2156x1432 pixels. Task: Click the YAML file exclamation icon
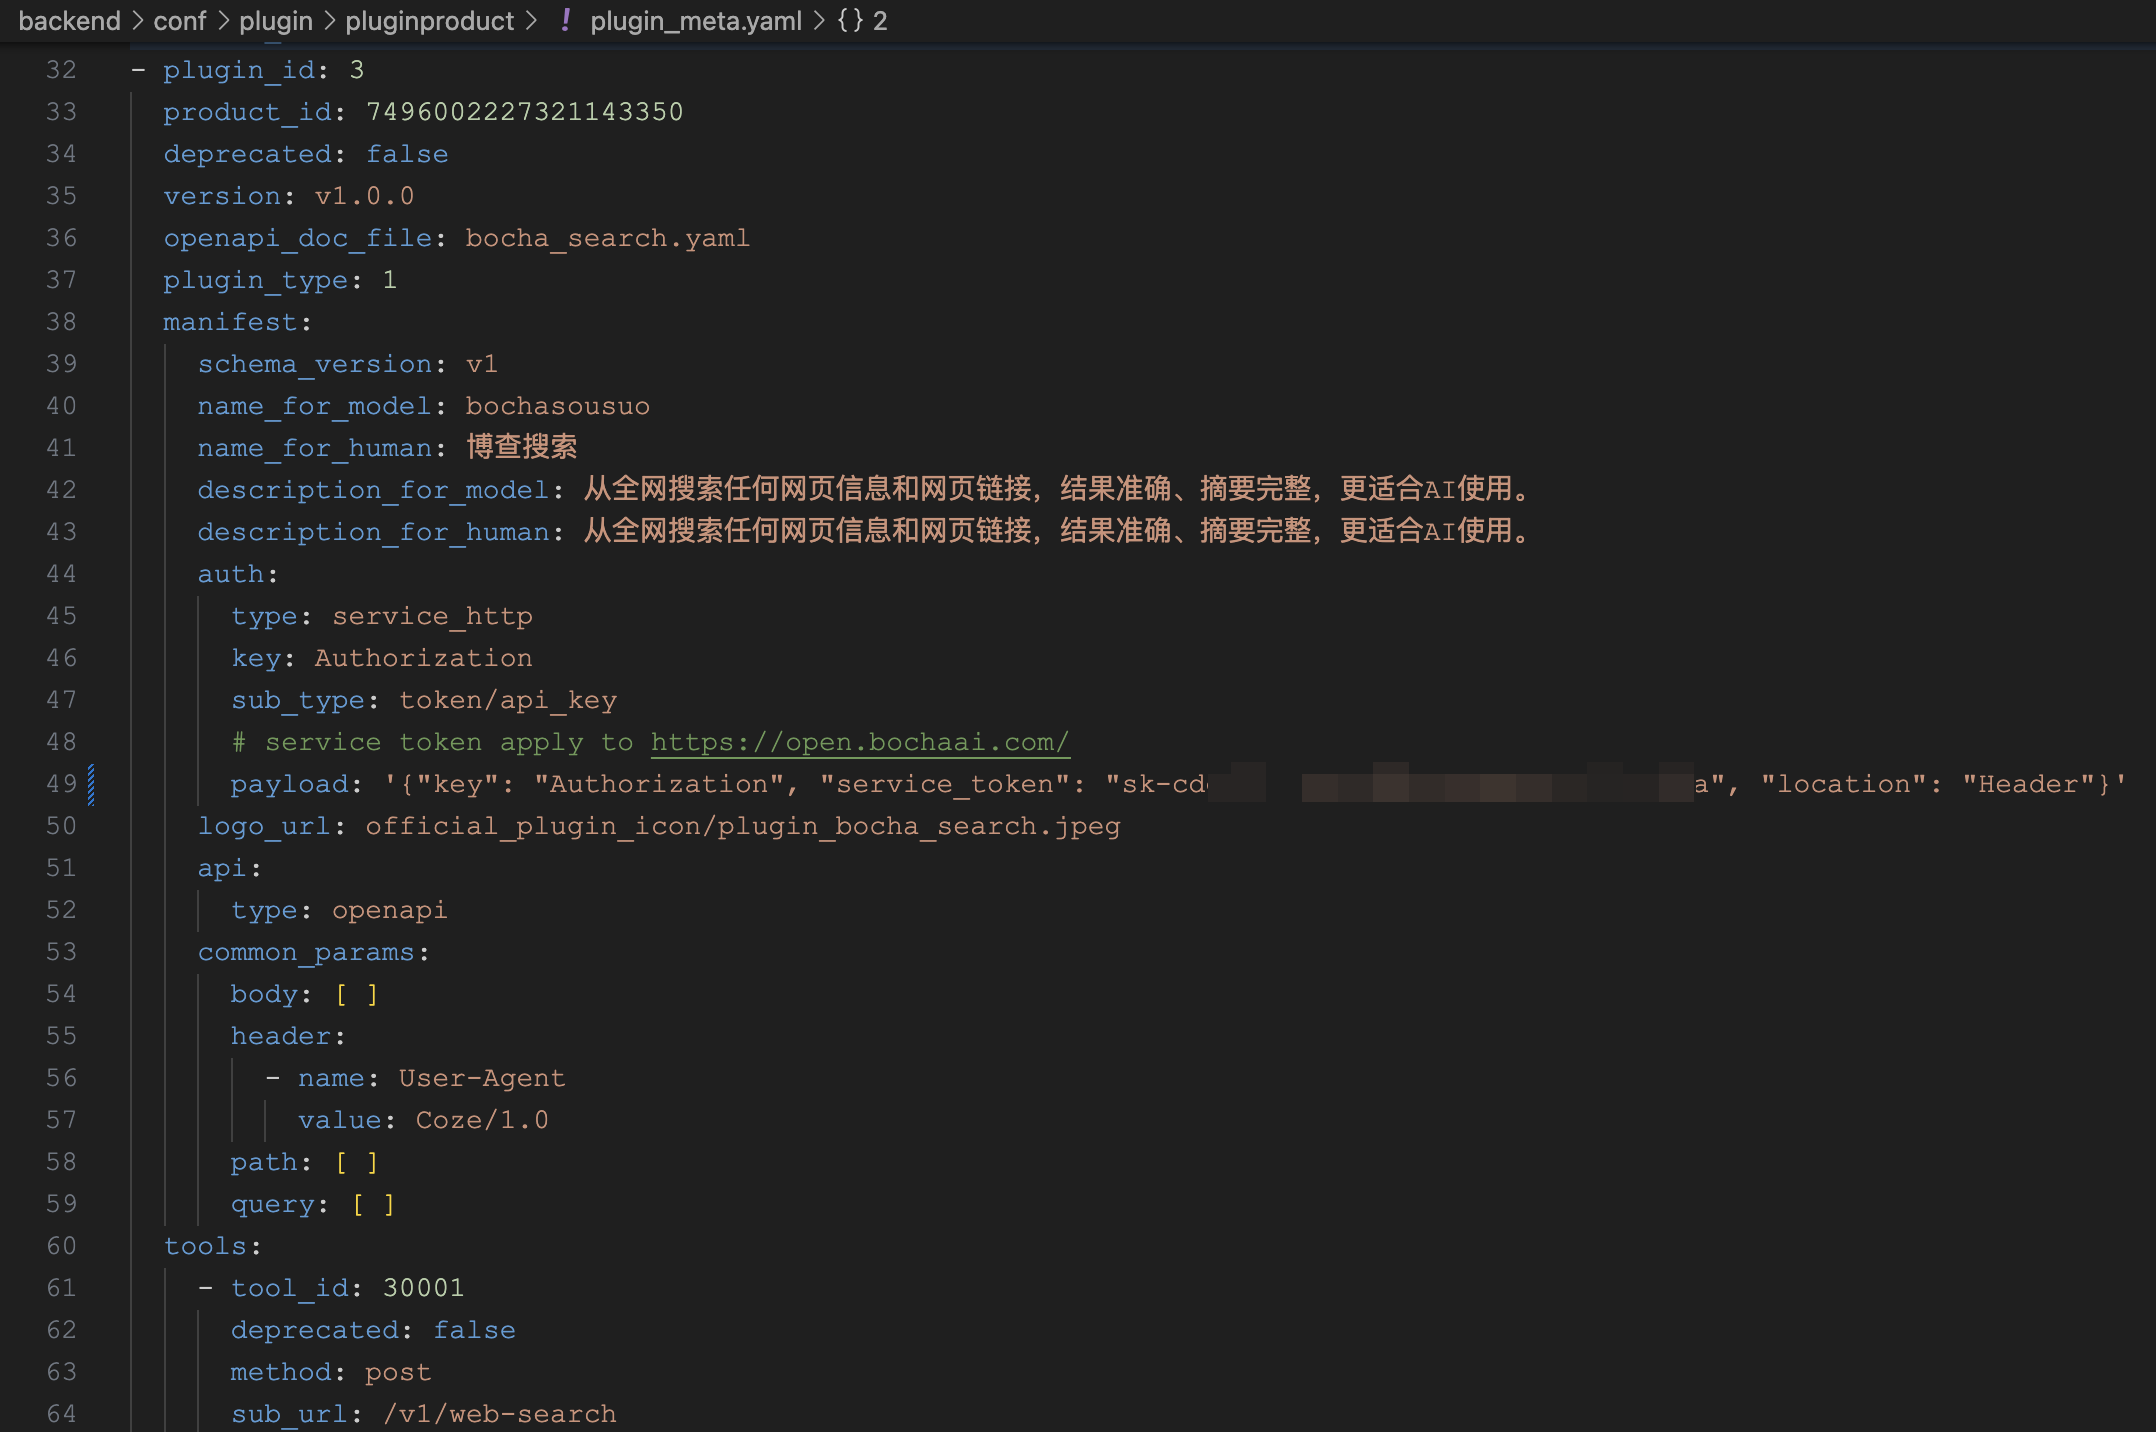[x=566, y=21]
